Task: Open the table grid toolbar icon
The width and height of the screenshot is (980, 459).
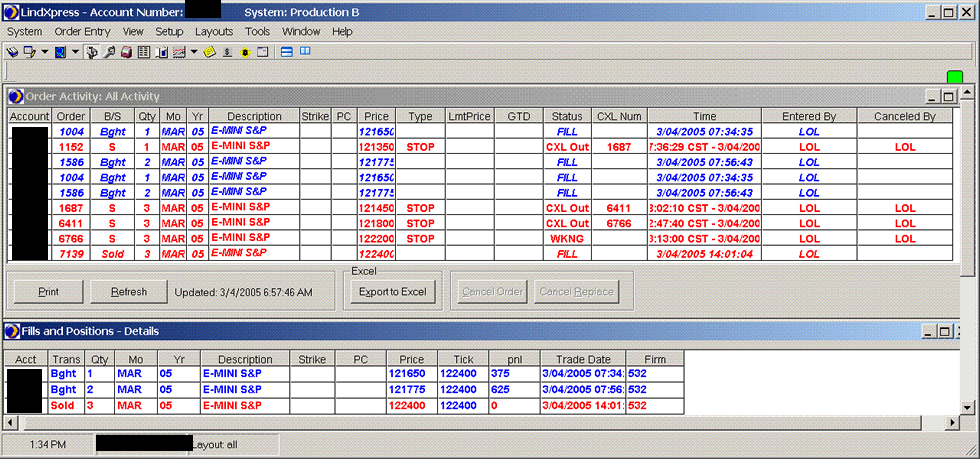Action: pos(144,53)
